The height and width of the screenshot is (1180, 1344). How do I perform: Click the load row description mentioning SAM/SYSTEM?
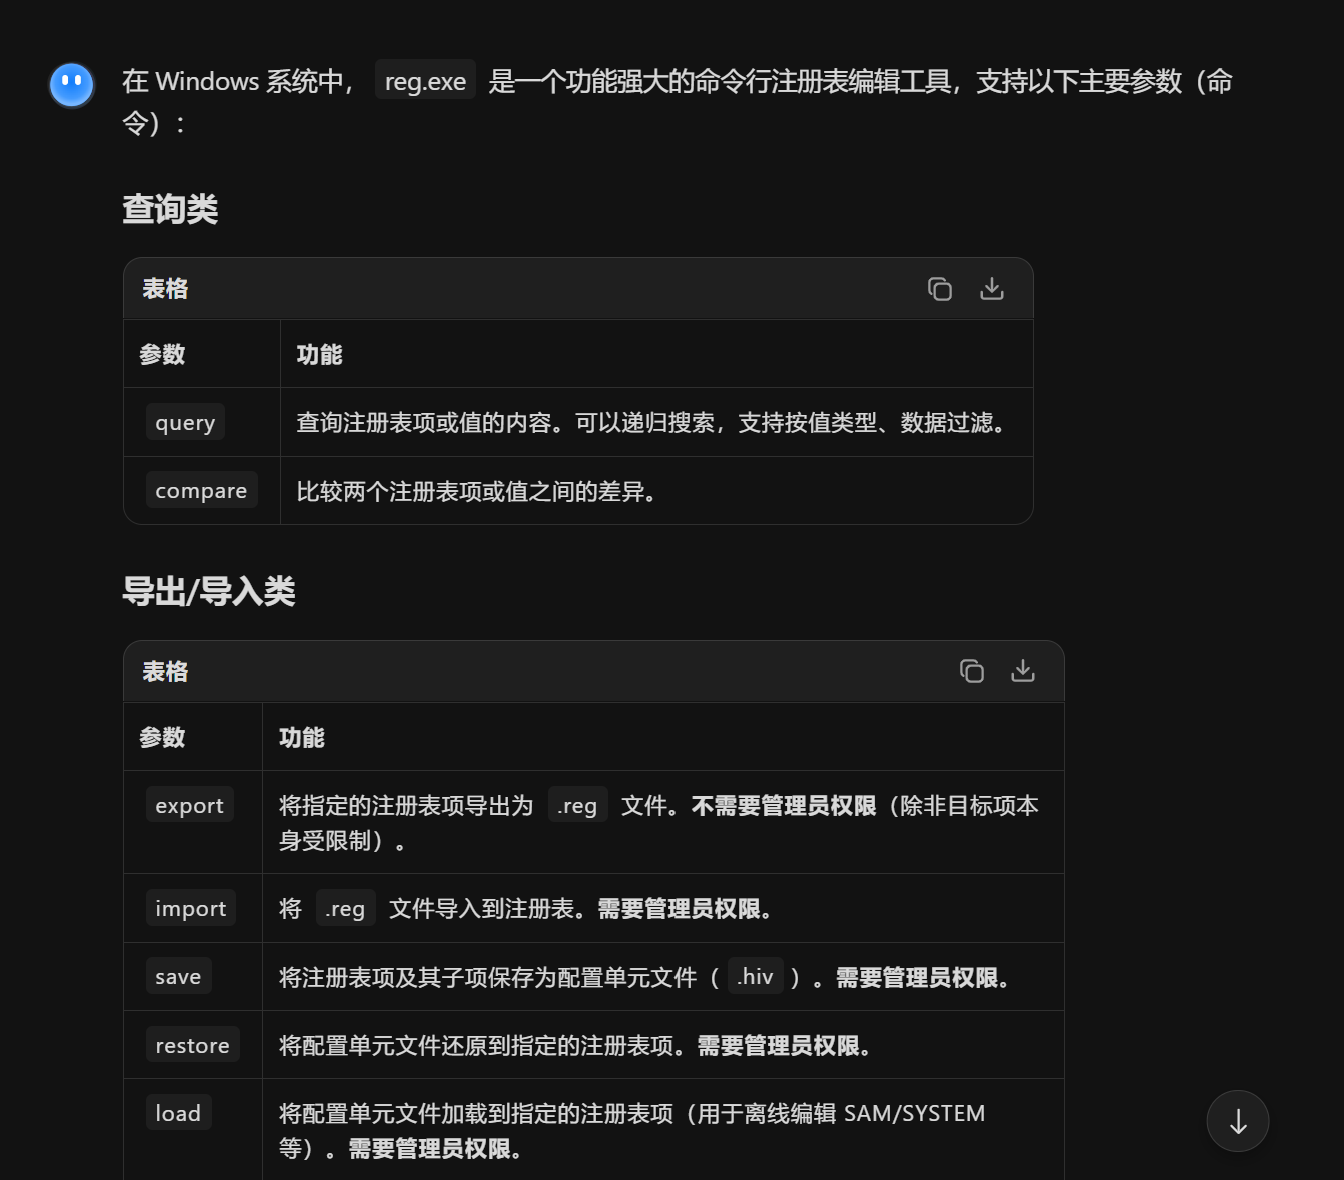(x=632, y=1131)
